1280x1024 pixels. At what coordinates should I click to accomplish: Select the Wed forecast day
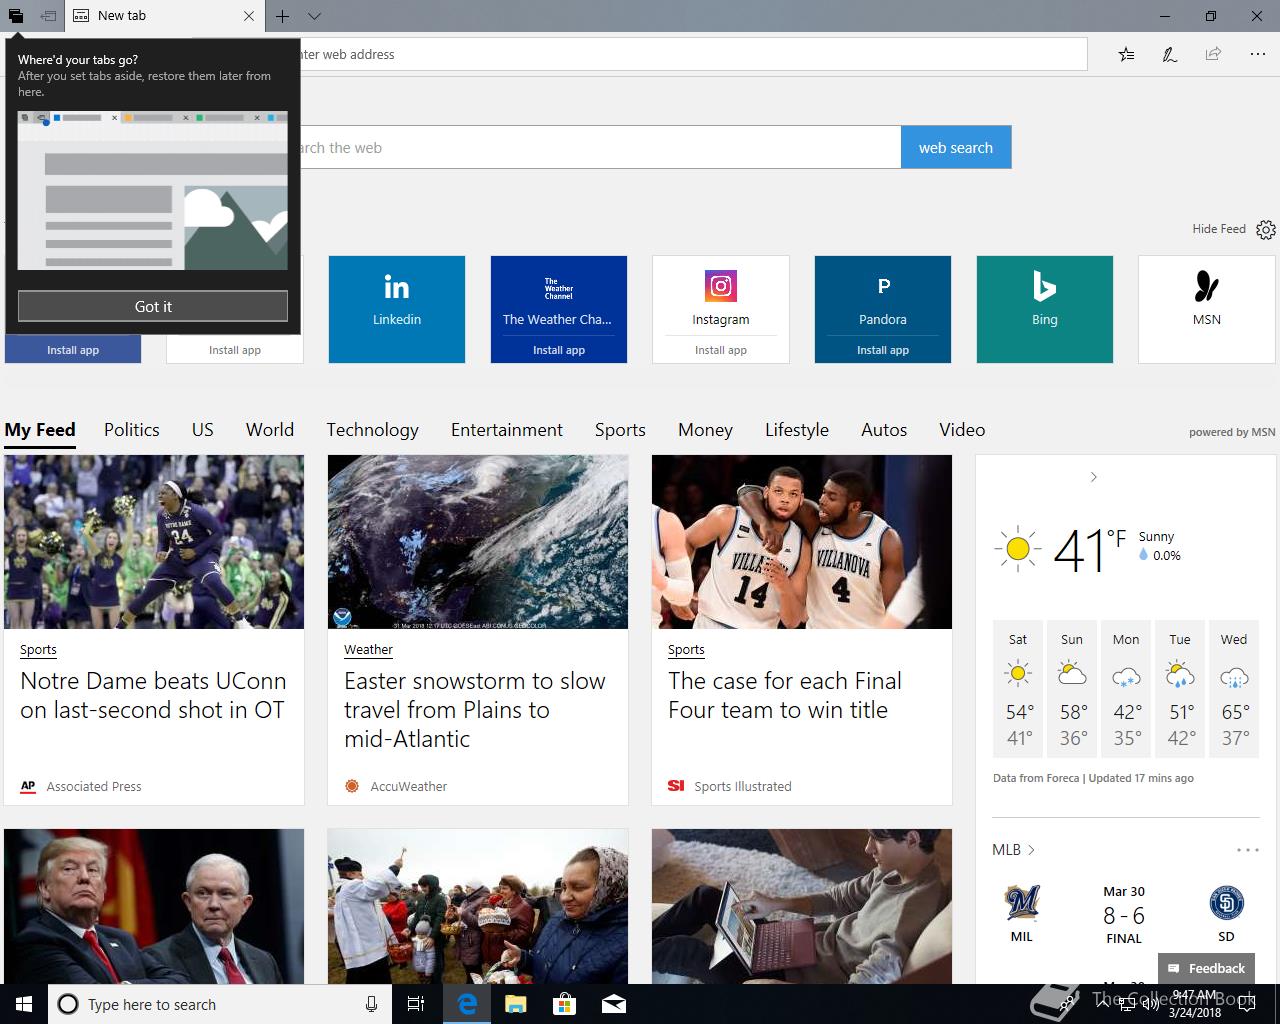click(1234, 689)
